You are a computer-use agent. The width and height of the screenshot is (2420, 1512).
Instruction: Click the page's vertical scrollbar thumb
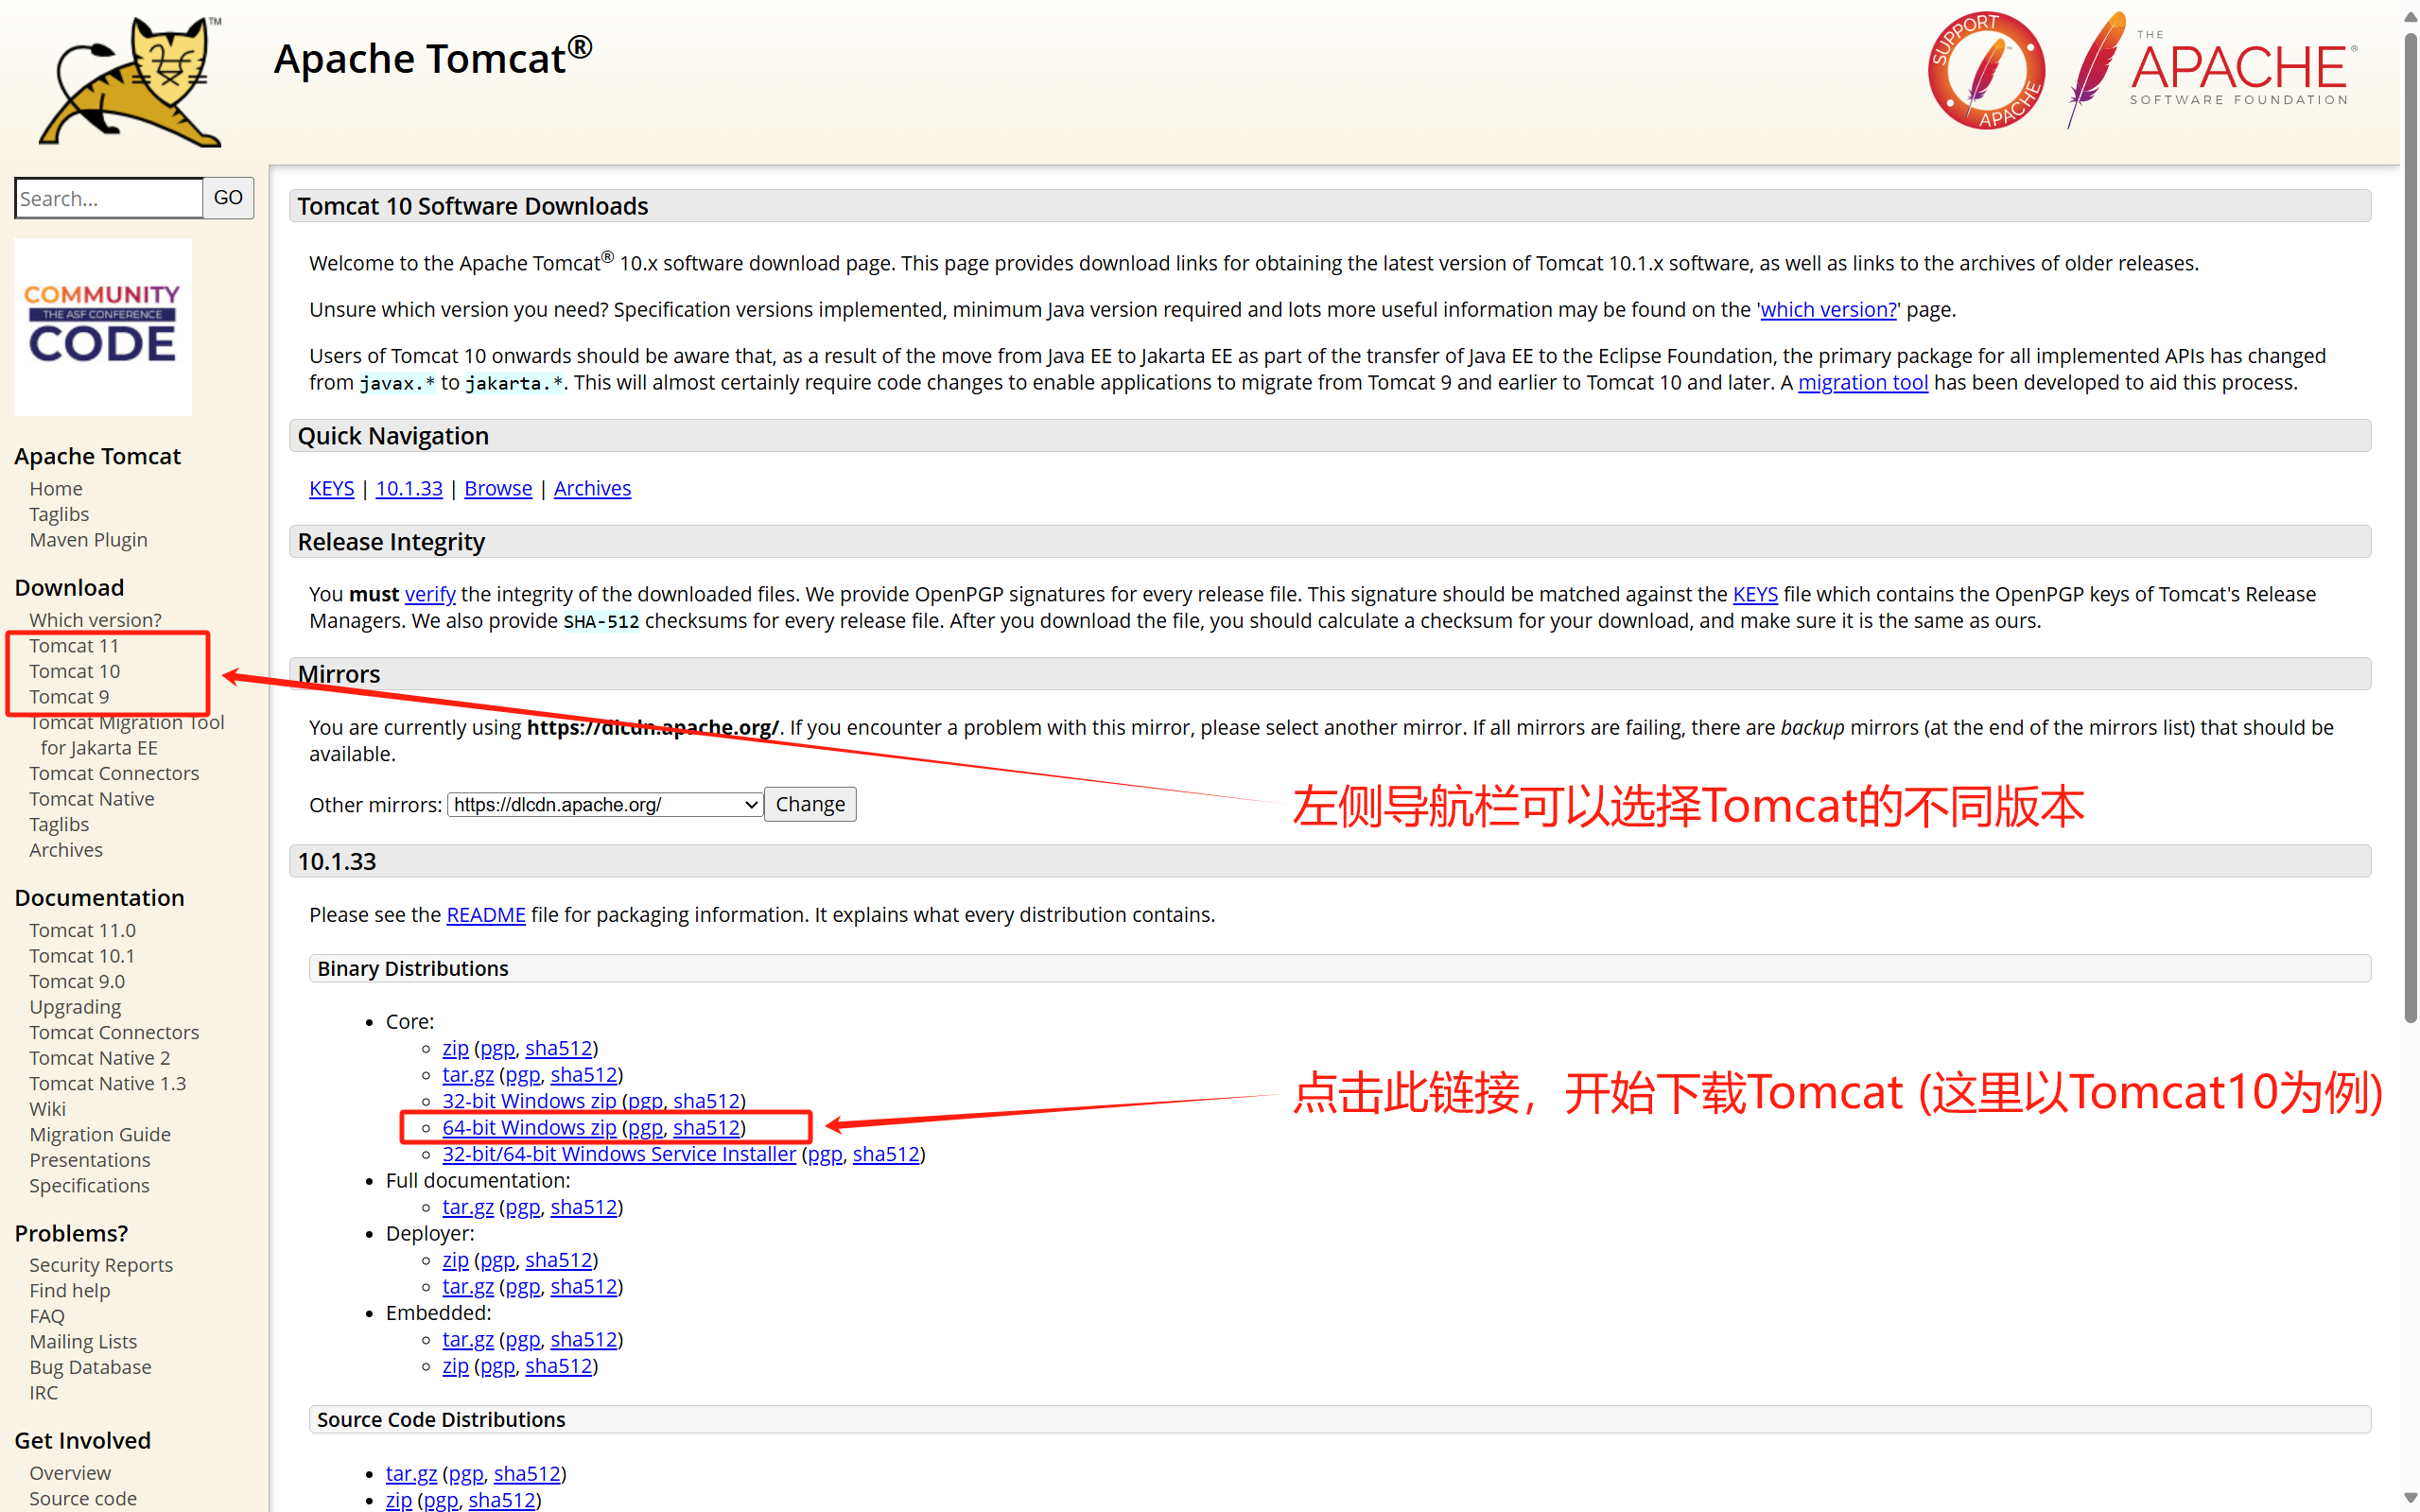(2410, 530)
